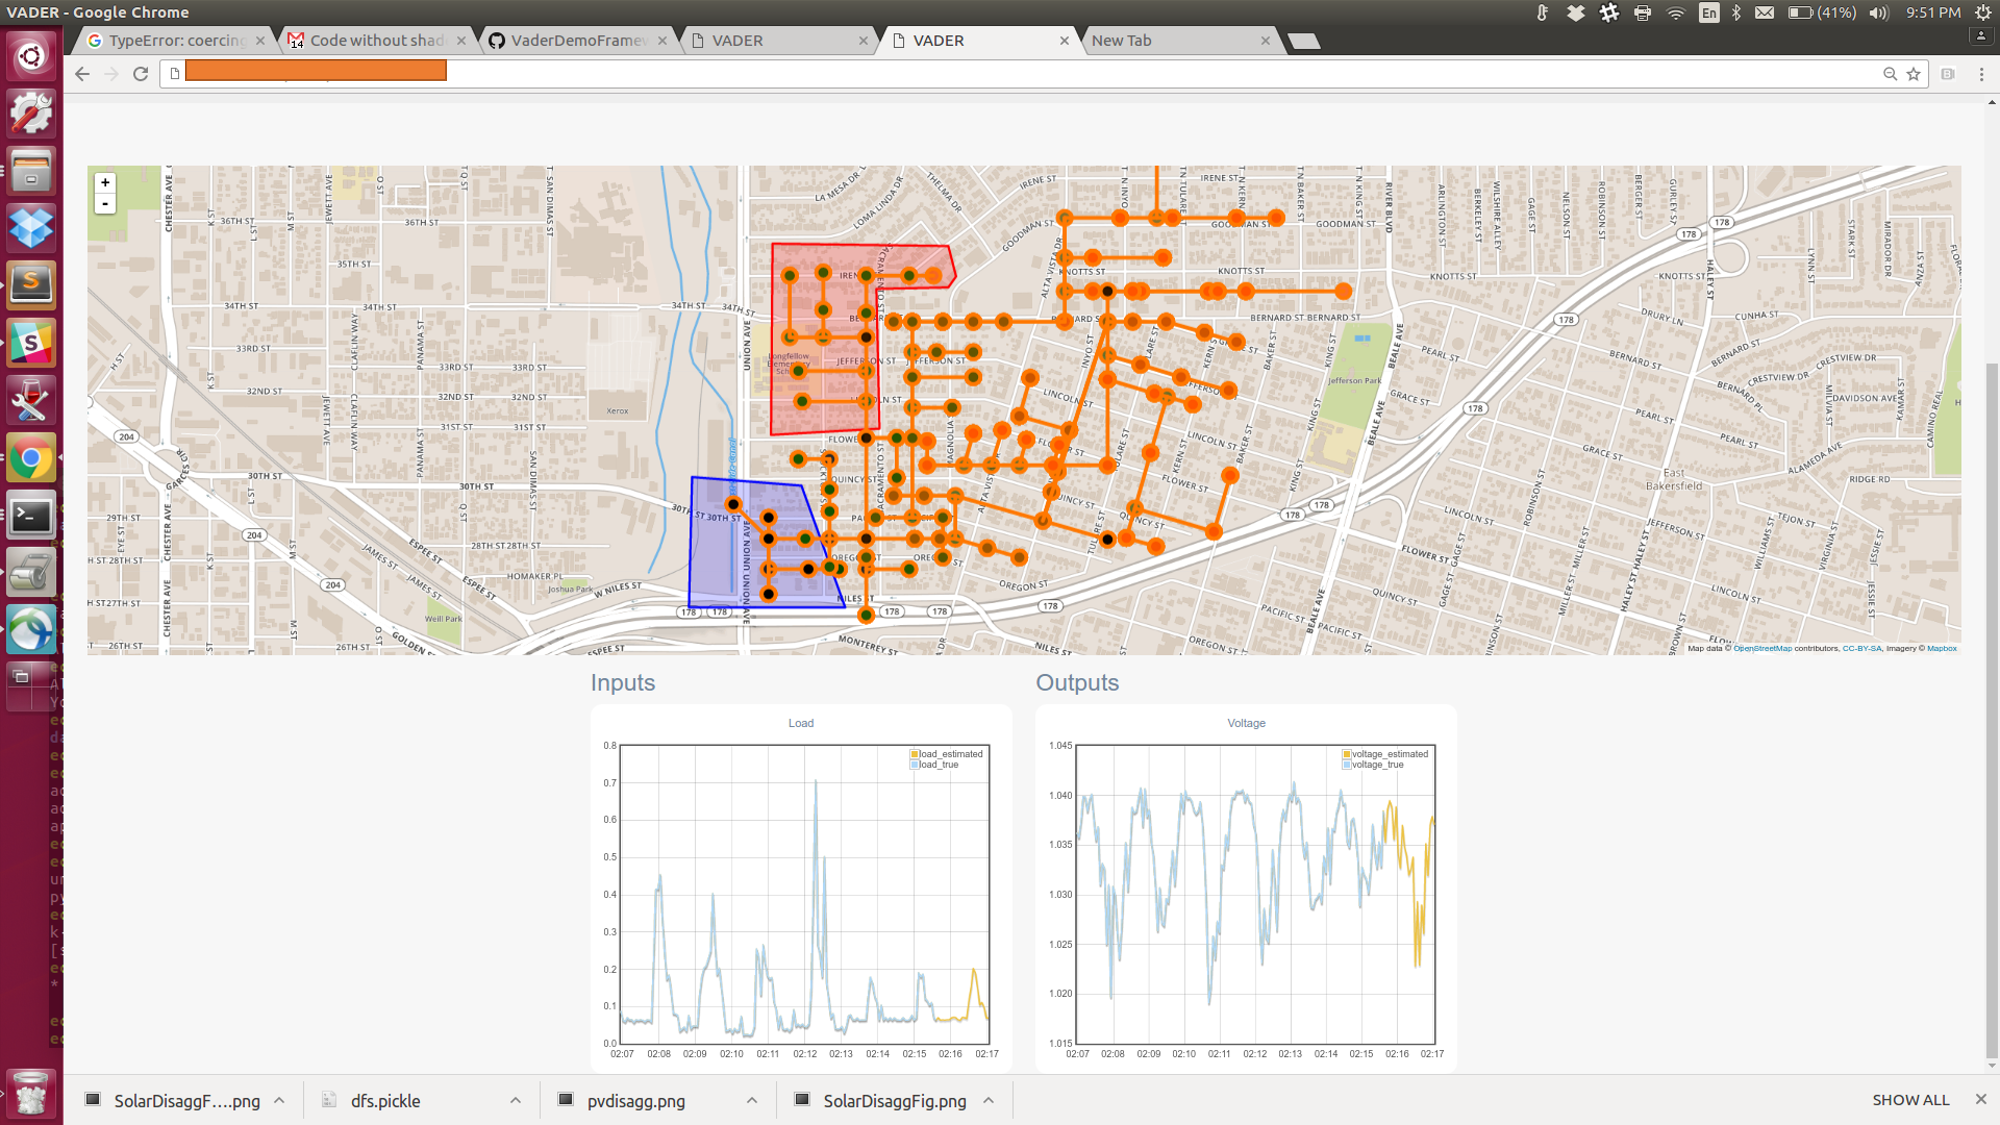The height and width of the screenshot is (1125, 2000).
Task: Click SHOW ALL downloads button
Action: (x=1910, y=1100)
